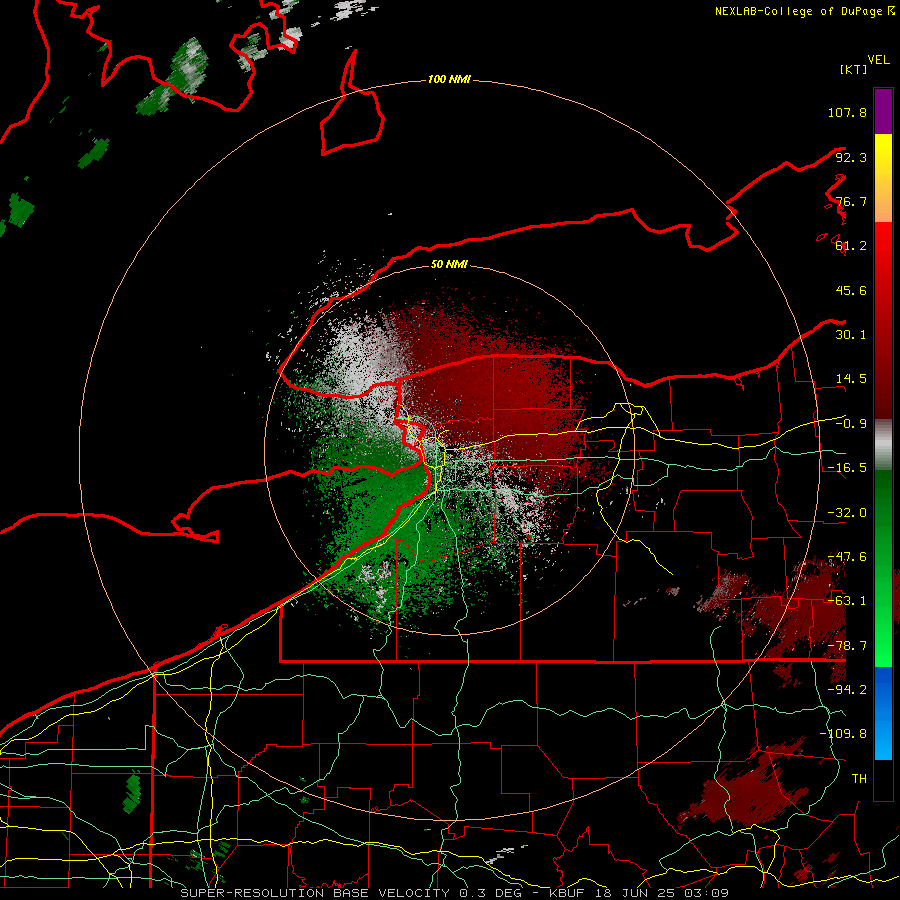
Task: Click the 'SUPER-RESOLUTION BASE VELOCITY' caption
Action: pyautogui.click(x=315, y=893)
